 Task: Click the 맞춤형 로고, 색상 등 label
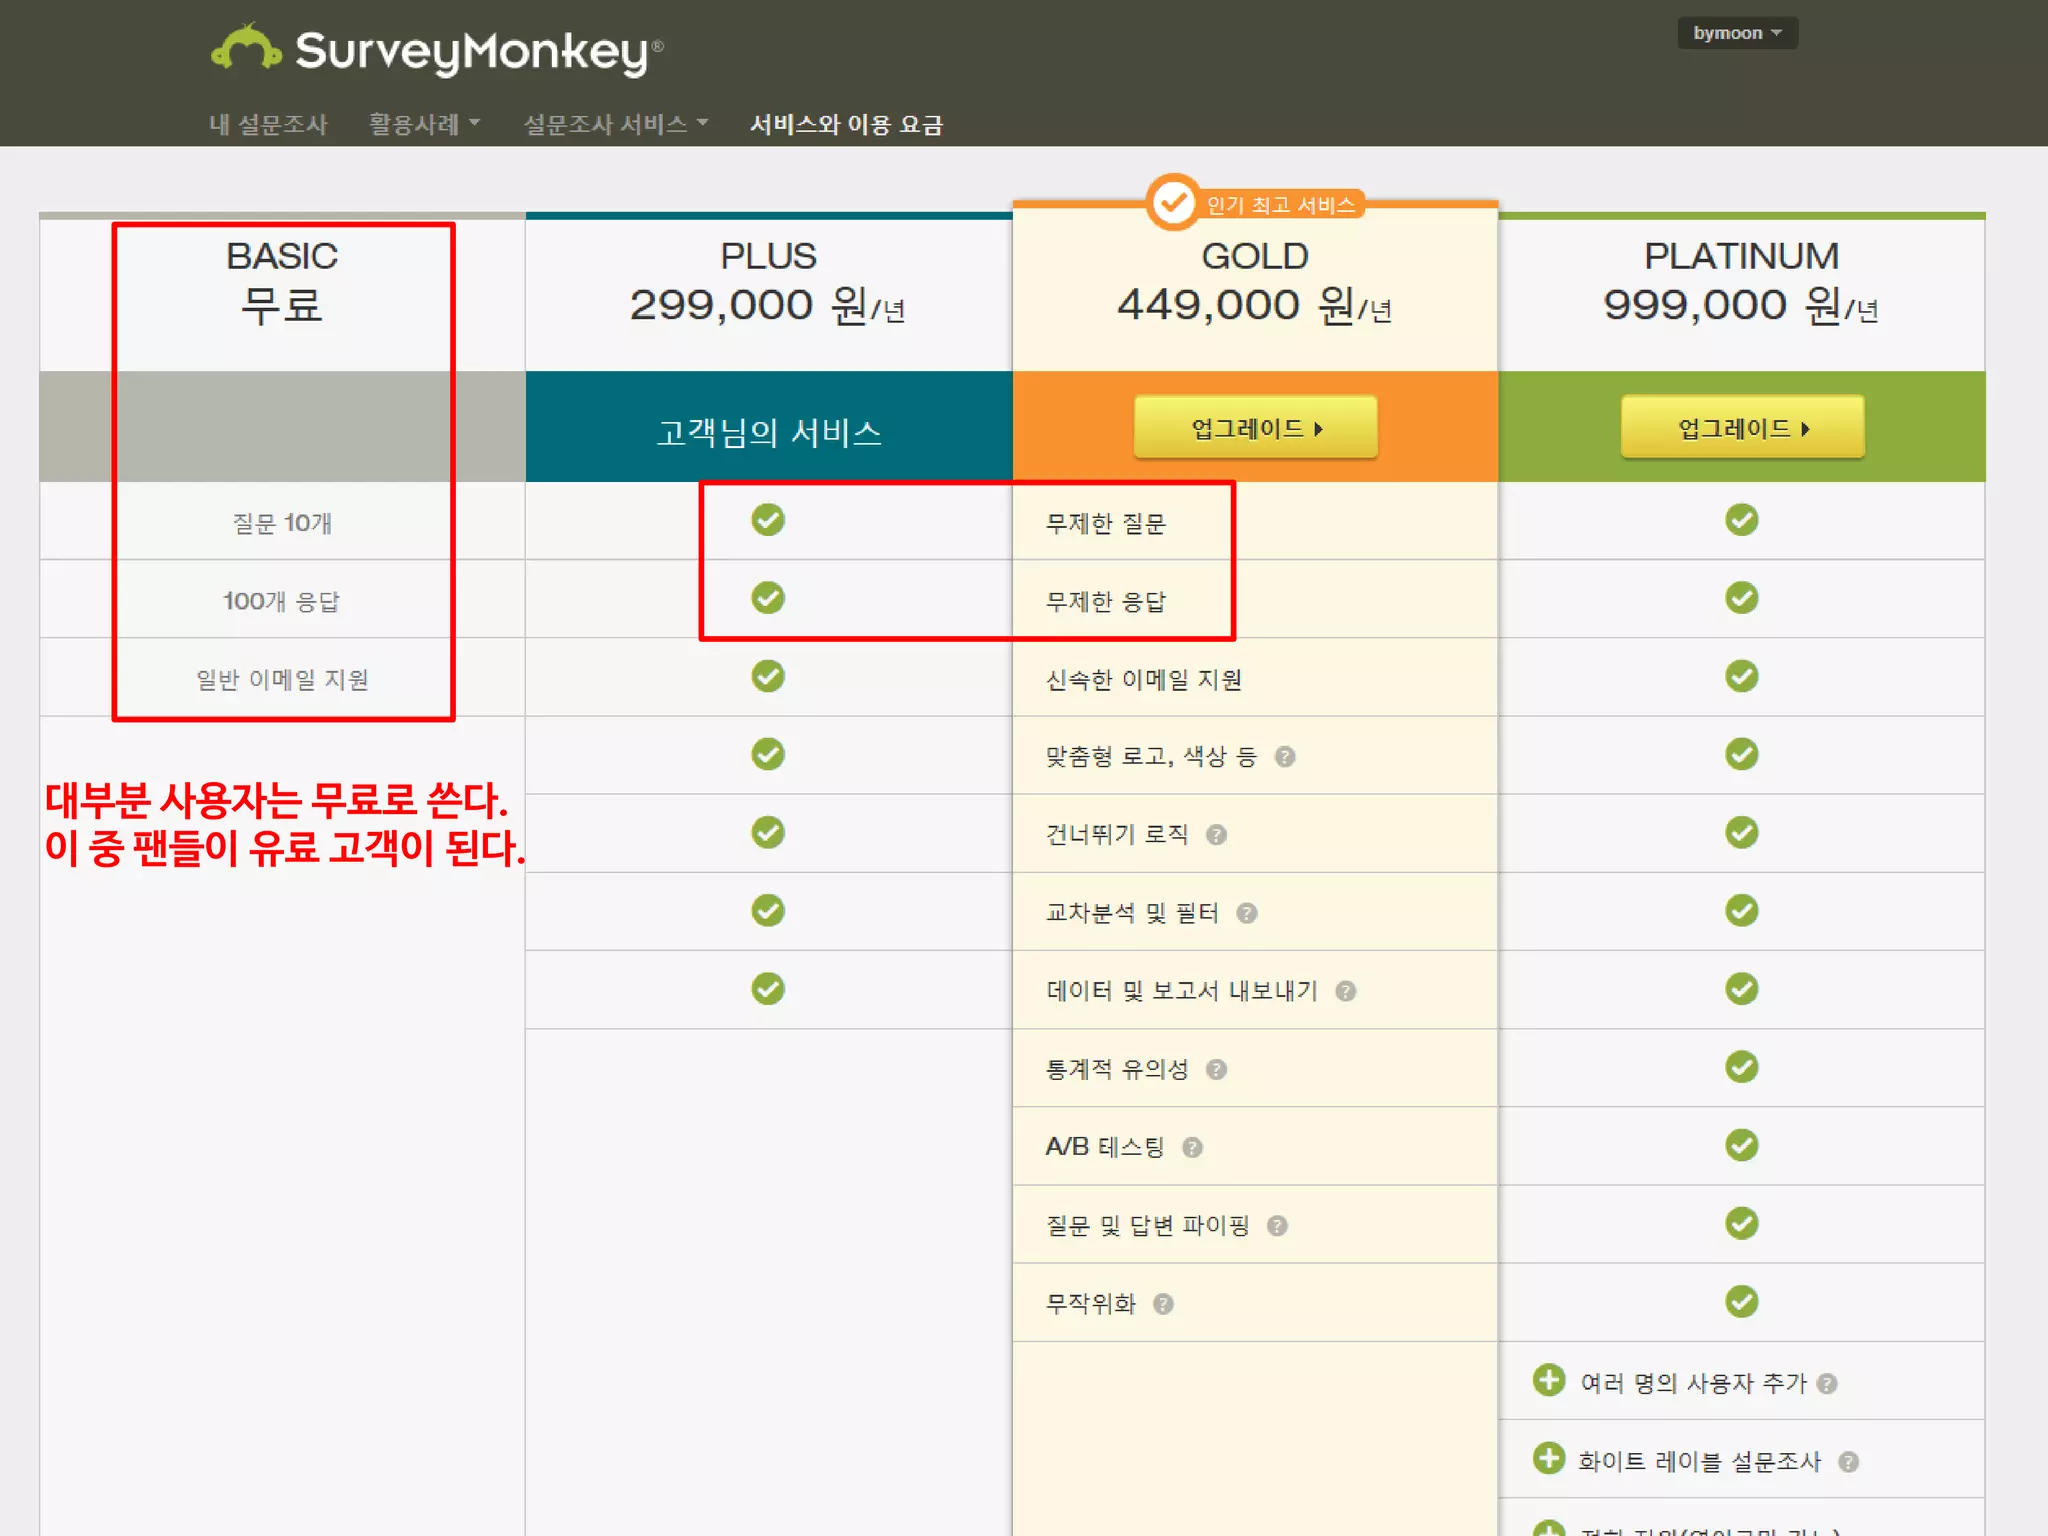1151,757
